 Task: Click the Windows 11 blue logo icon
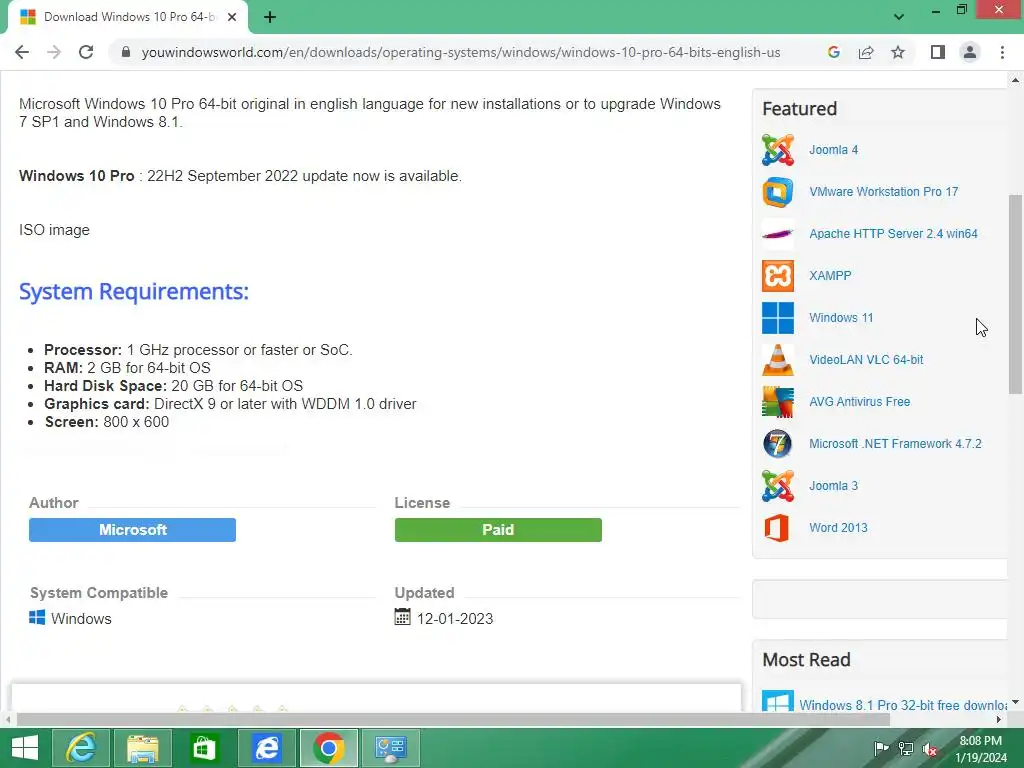[x=778, y=318]
